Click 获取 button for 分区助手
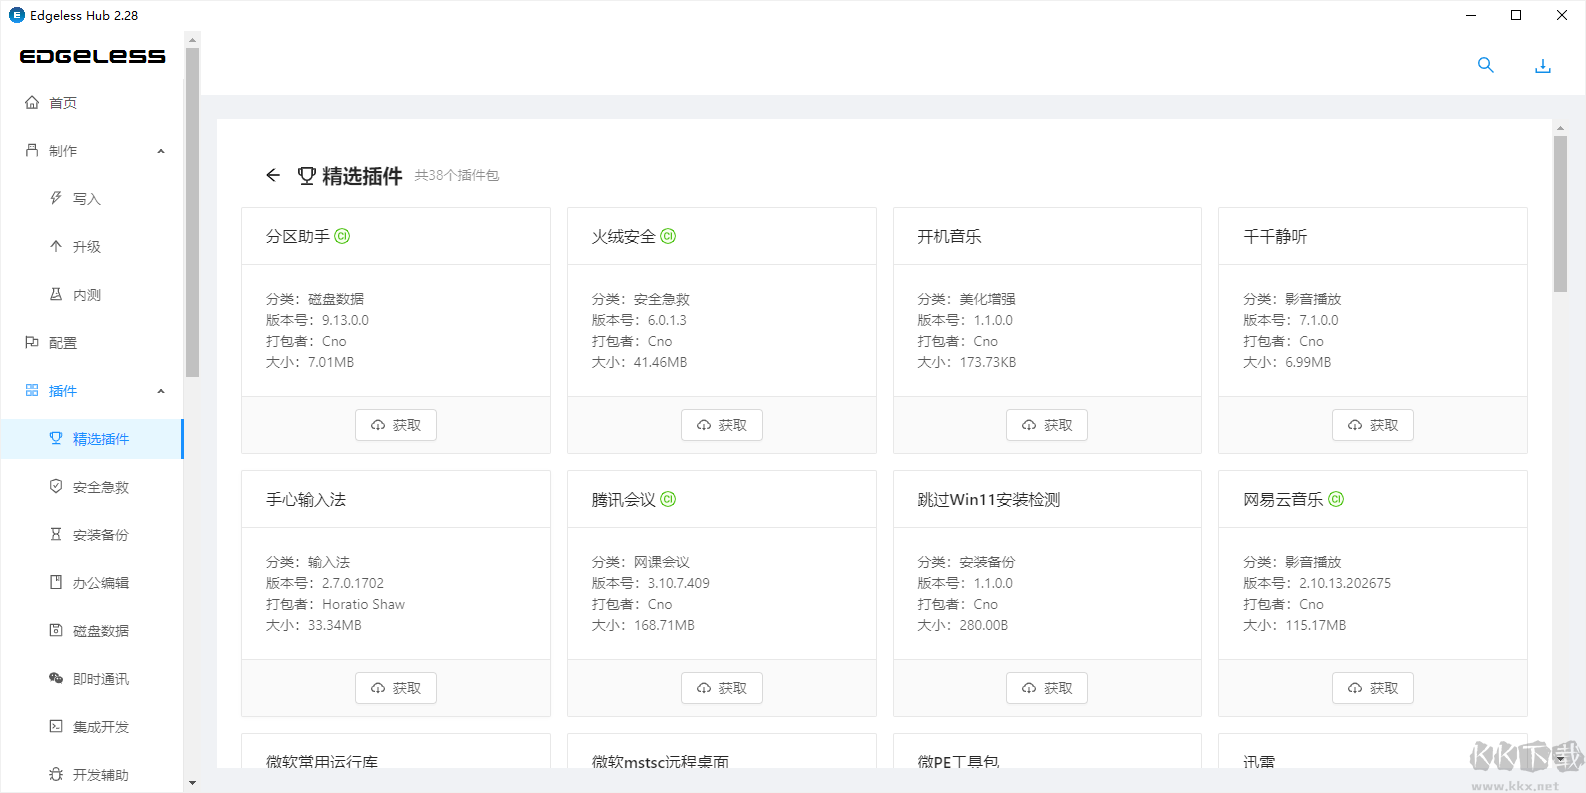 (x=396, y=425)
